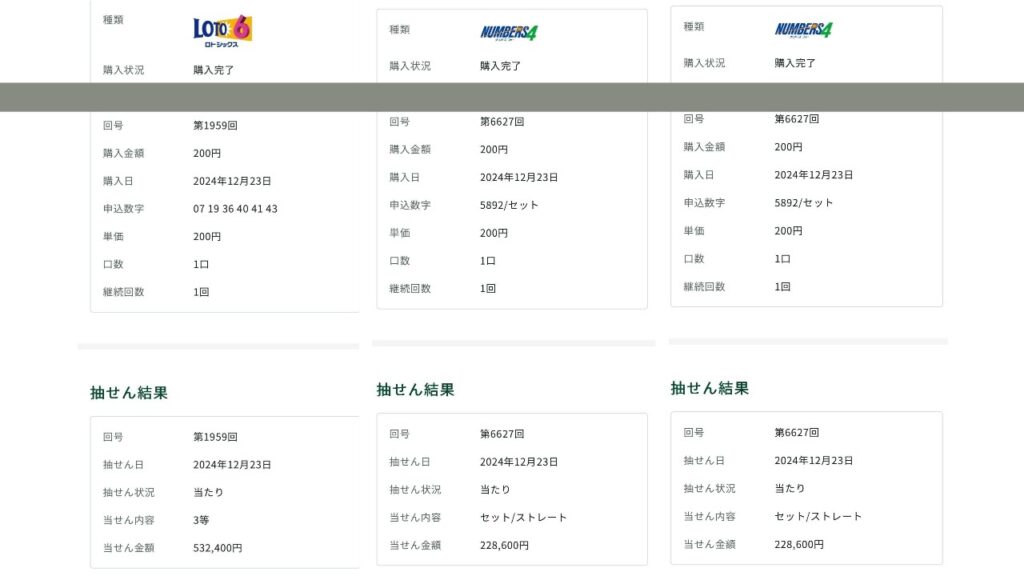Click 第1959回 under the left 抽せん結果 section
The width and height of the screenshot is (1024, 576).
tap(215, 437)
